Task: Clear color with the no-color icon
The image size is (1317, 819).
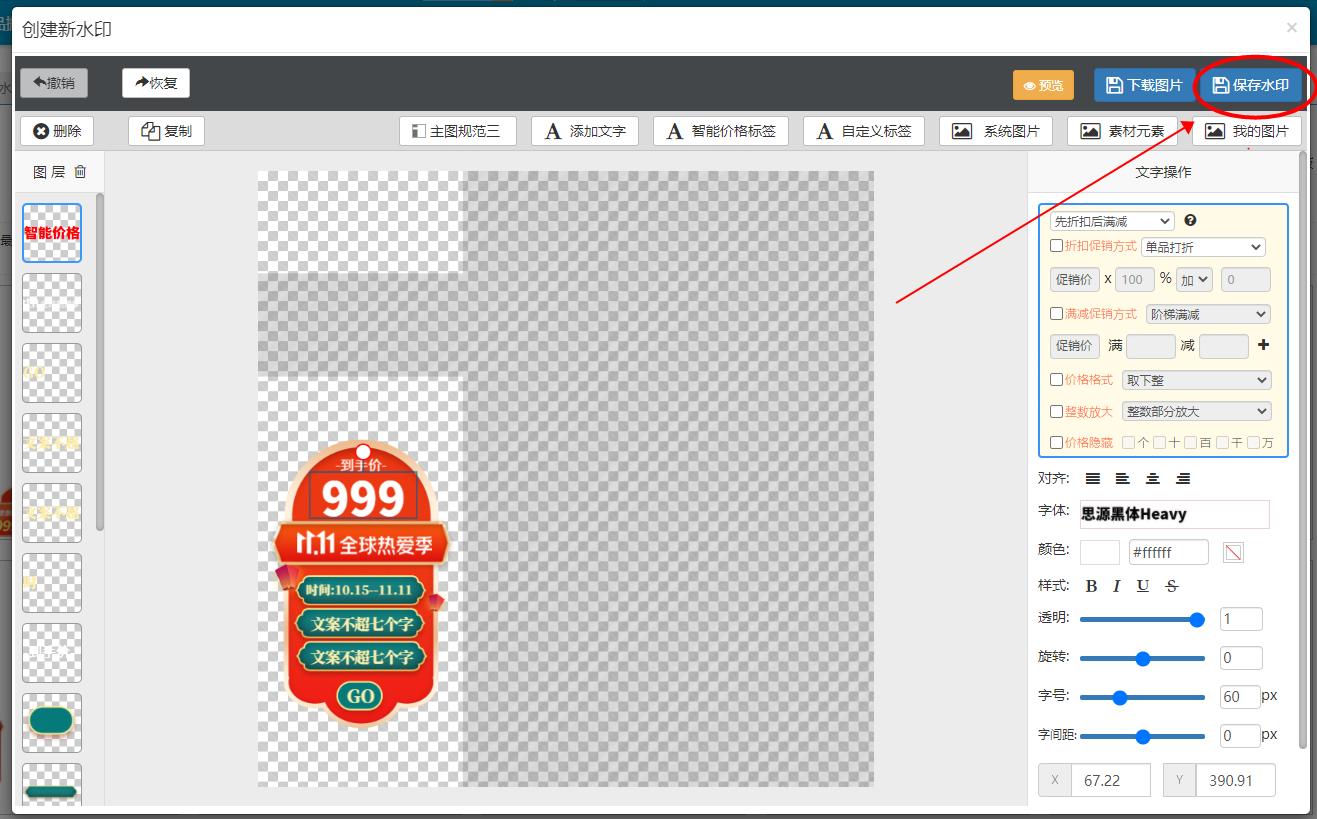Action: pyautogui.click(x=1233, y=552)
